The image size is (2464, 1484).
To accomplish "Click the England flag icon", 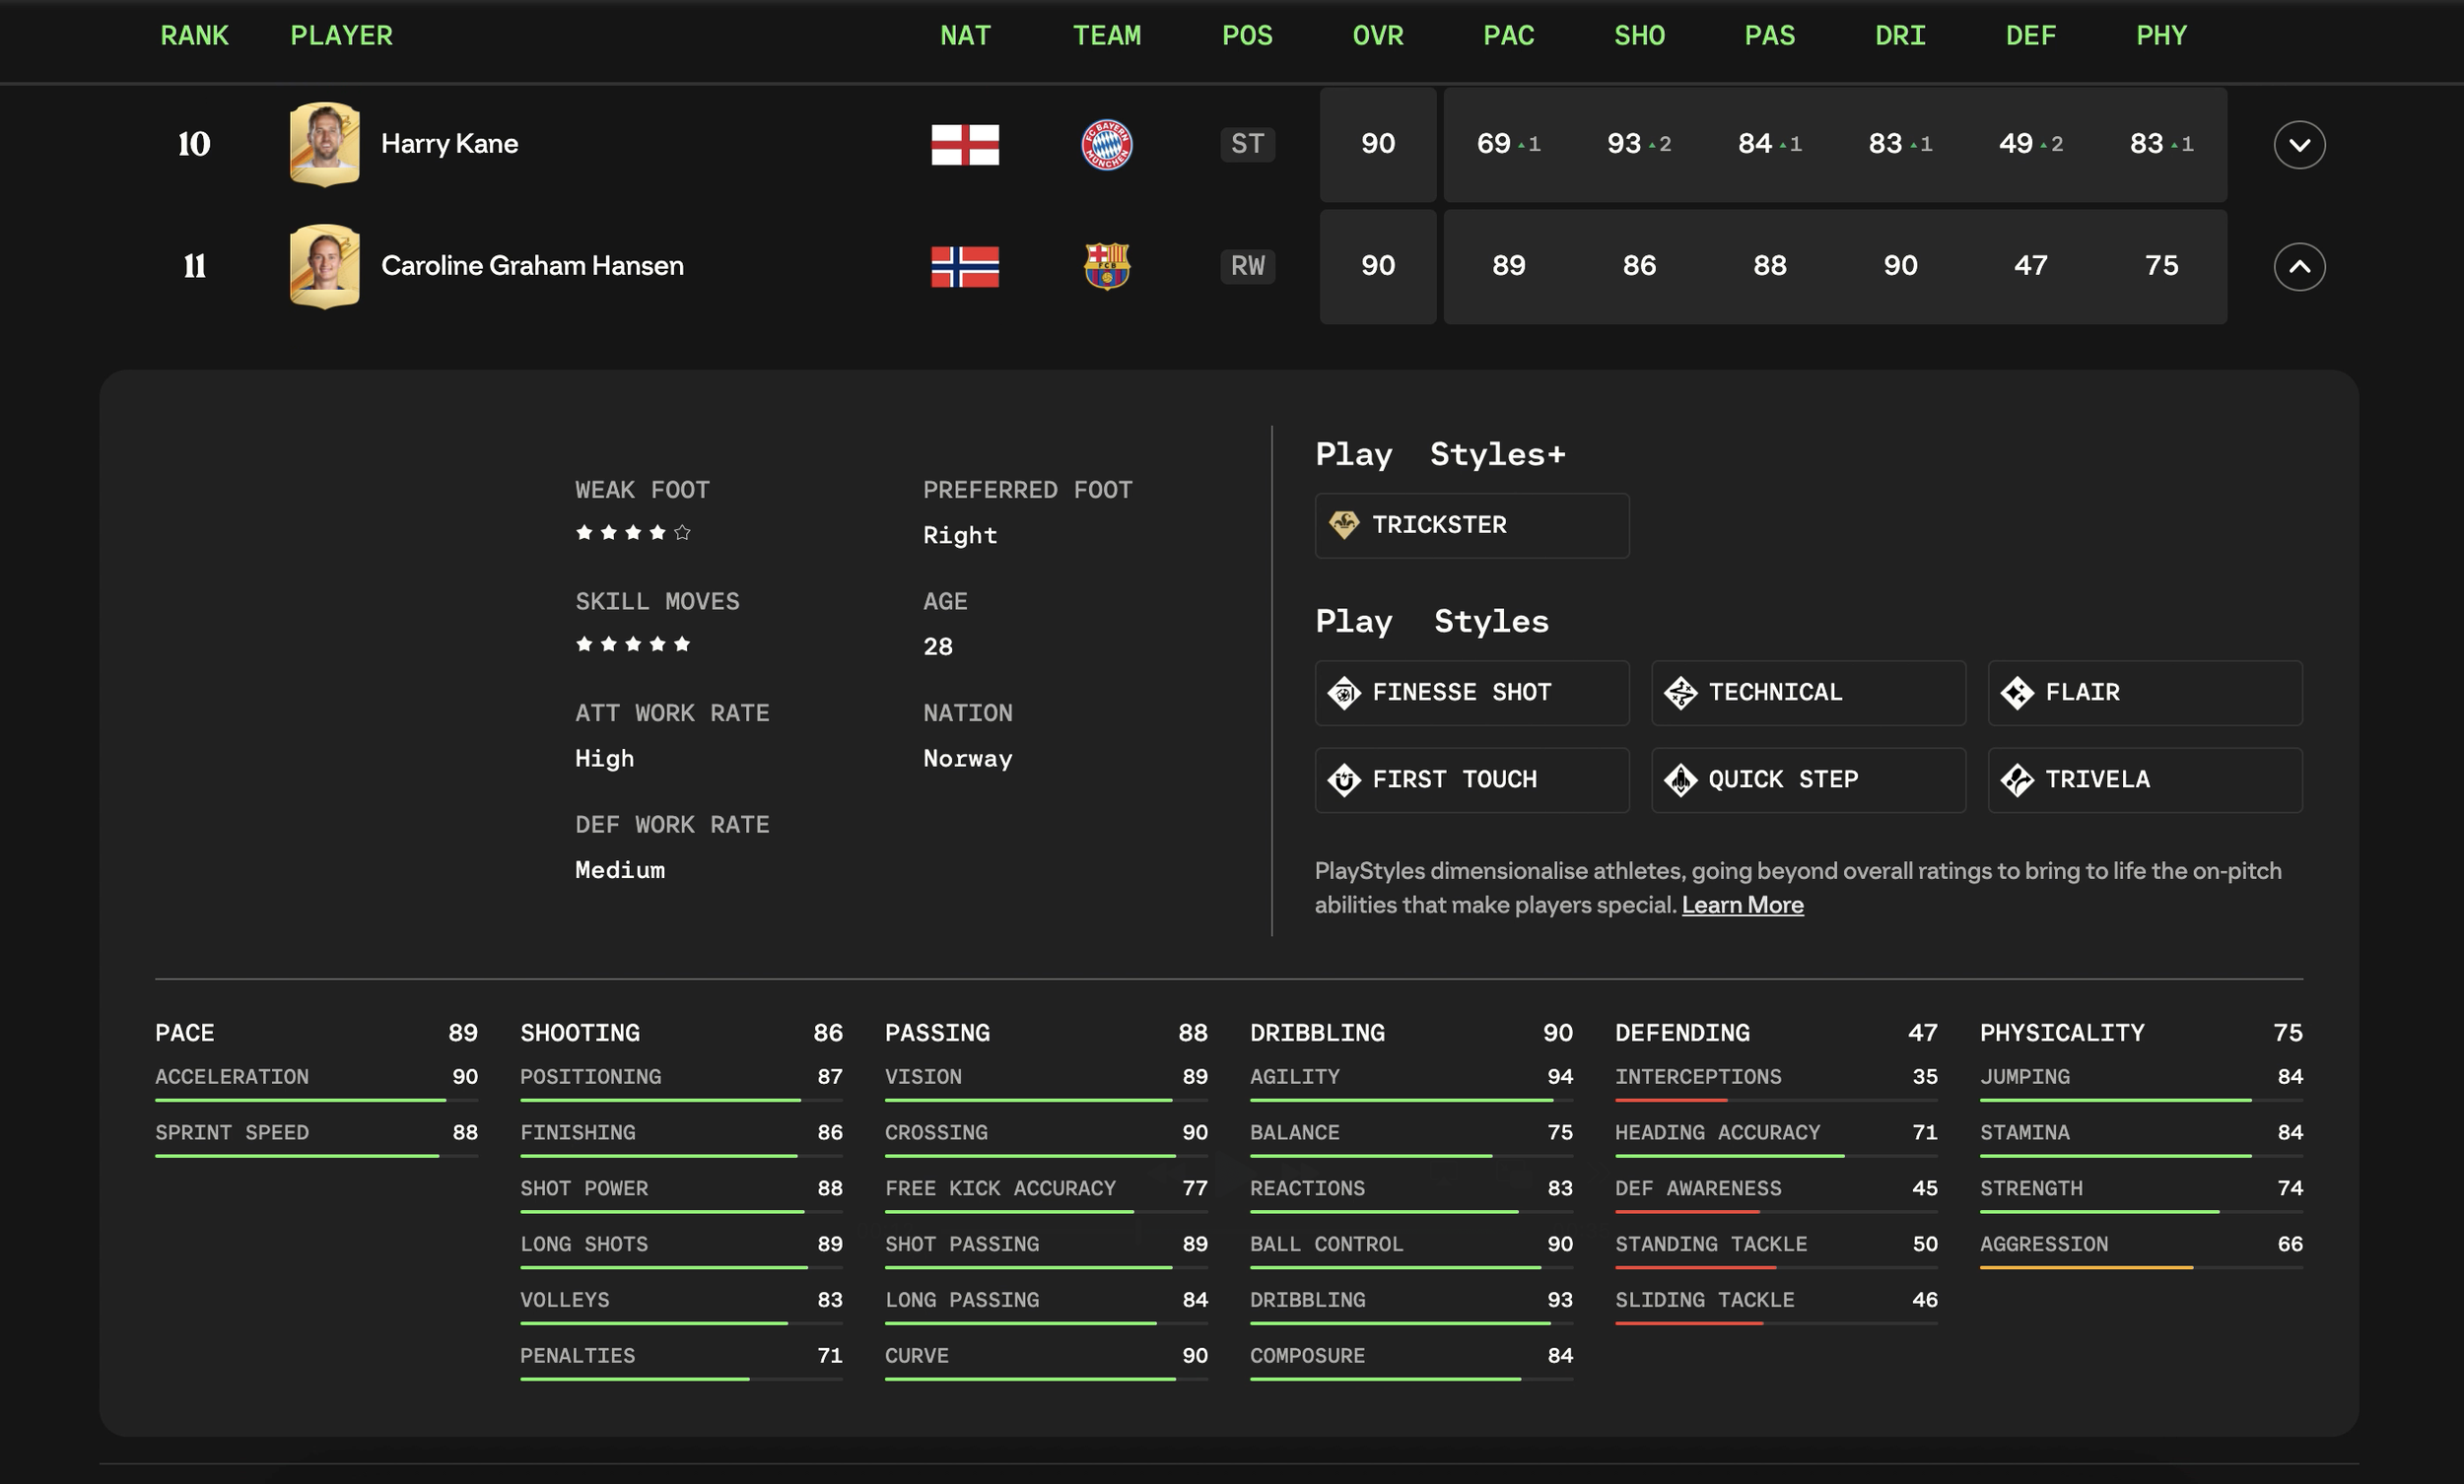I will 965,145.
